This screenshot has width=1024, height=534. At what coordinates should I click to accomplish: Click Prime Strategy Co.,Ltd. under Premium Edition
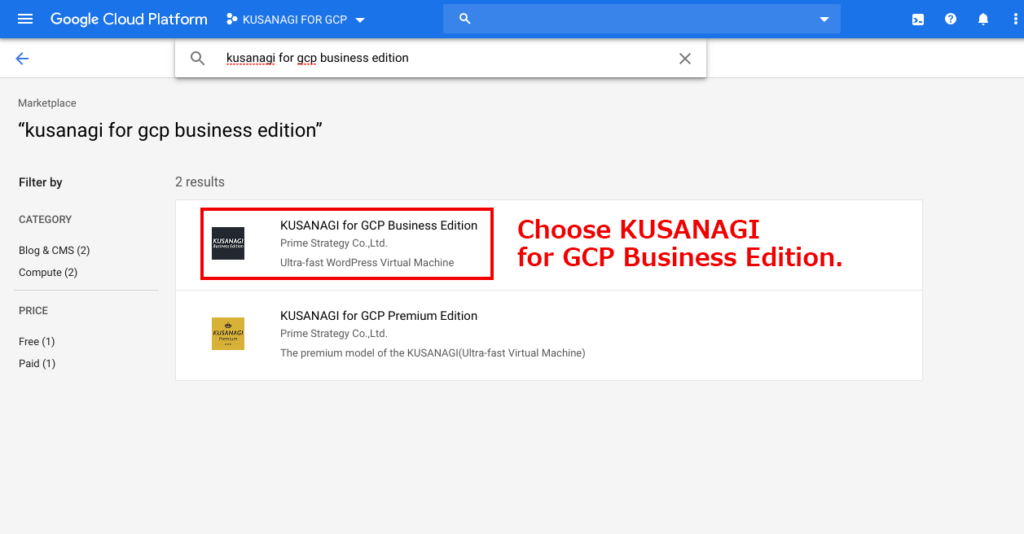point(334,333)
